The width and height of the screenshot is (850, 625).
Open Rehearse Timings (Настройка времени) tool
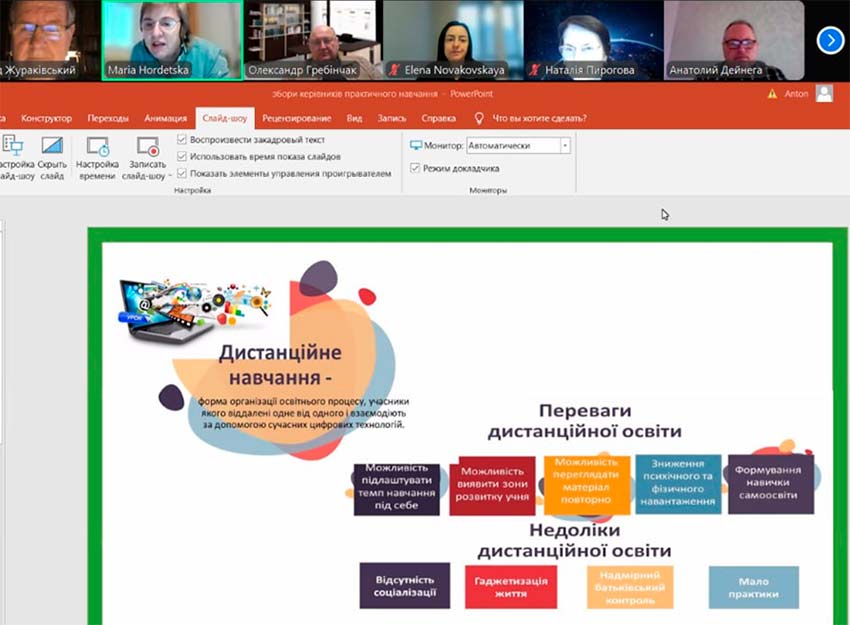coord(97,147)
